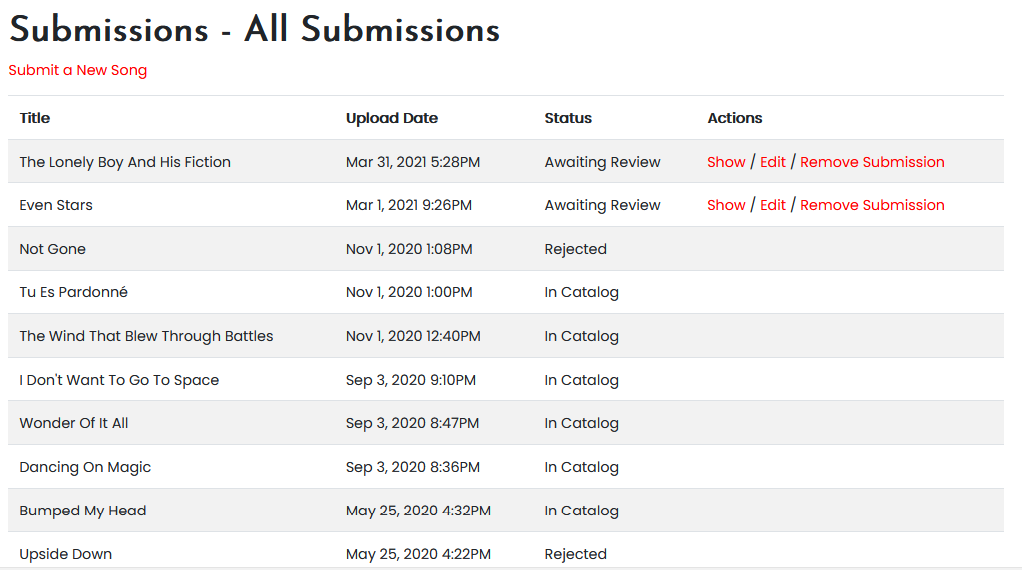Edit the Even Stars submission
Image resolution: width=1022 pixels, height=570 pixels.
[x=773, y=205]
